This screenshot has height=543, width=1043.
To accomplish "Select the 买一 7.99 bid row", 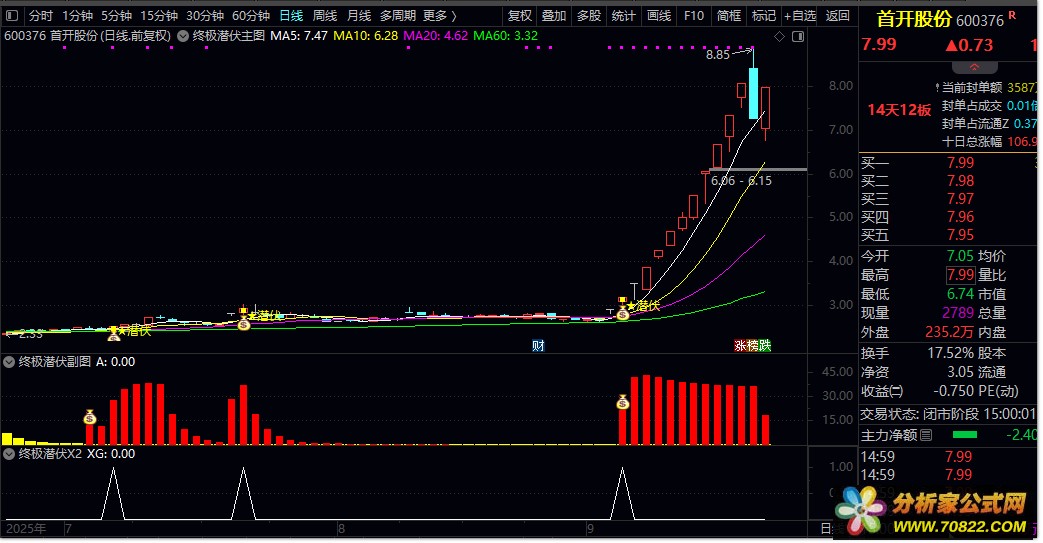I will [949, 162].
